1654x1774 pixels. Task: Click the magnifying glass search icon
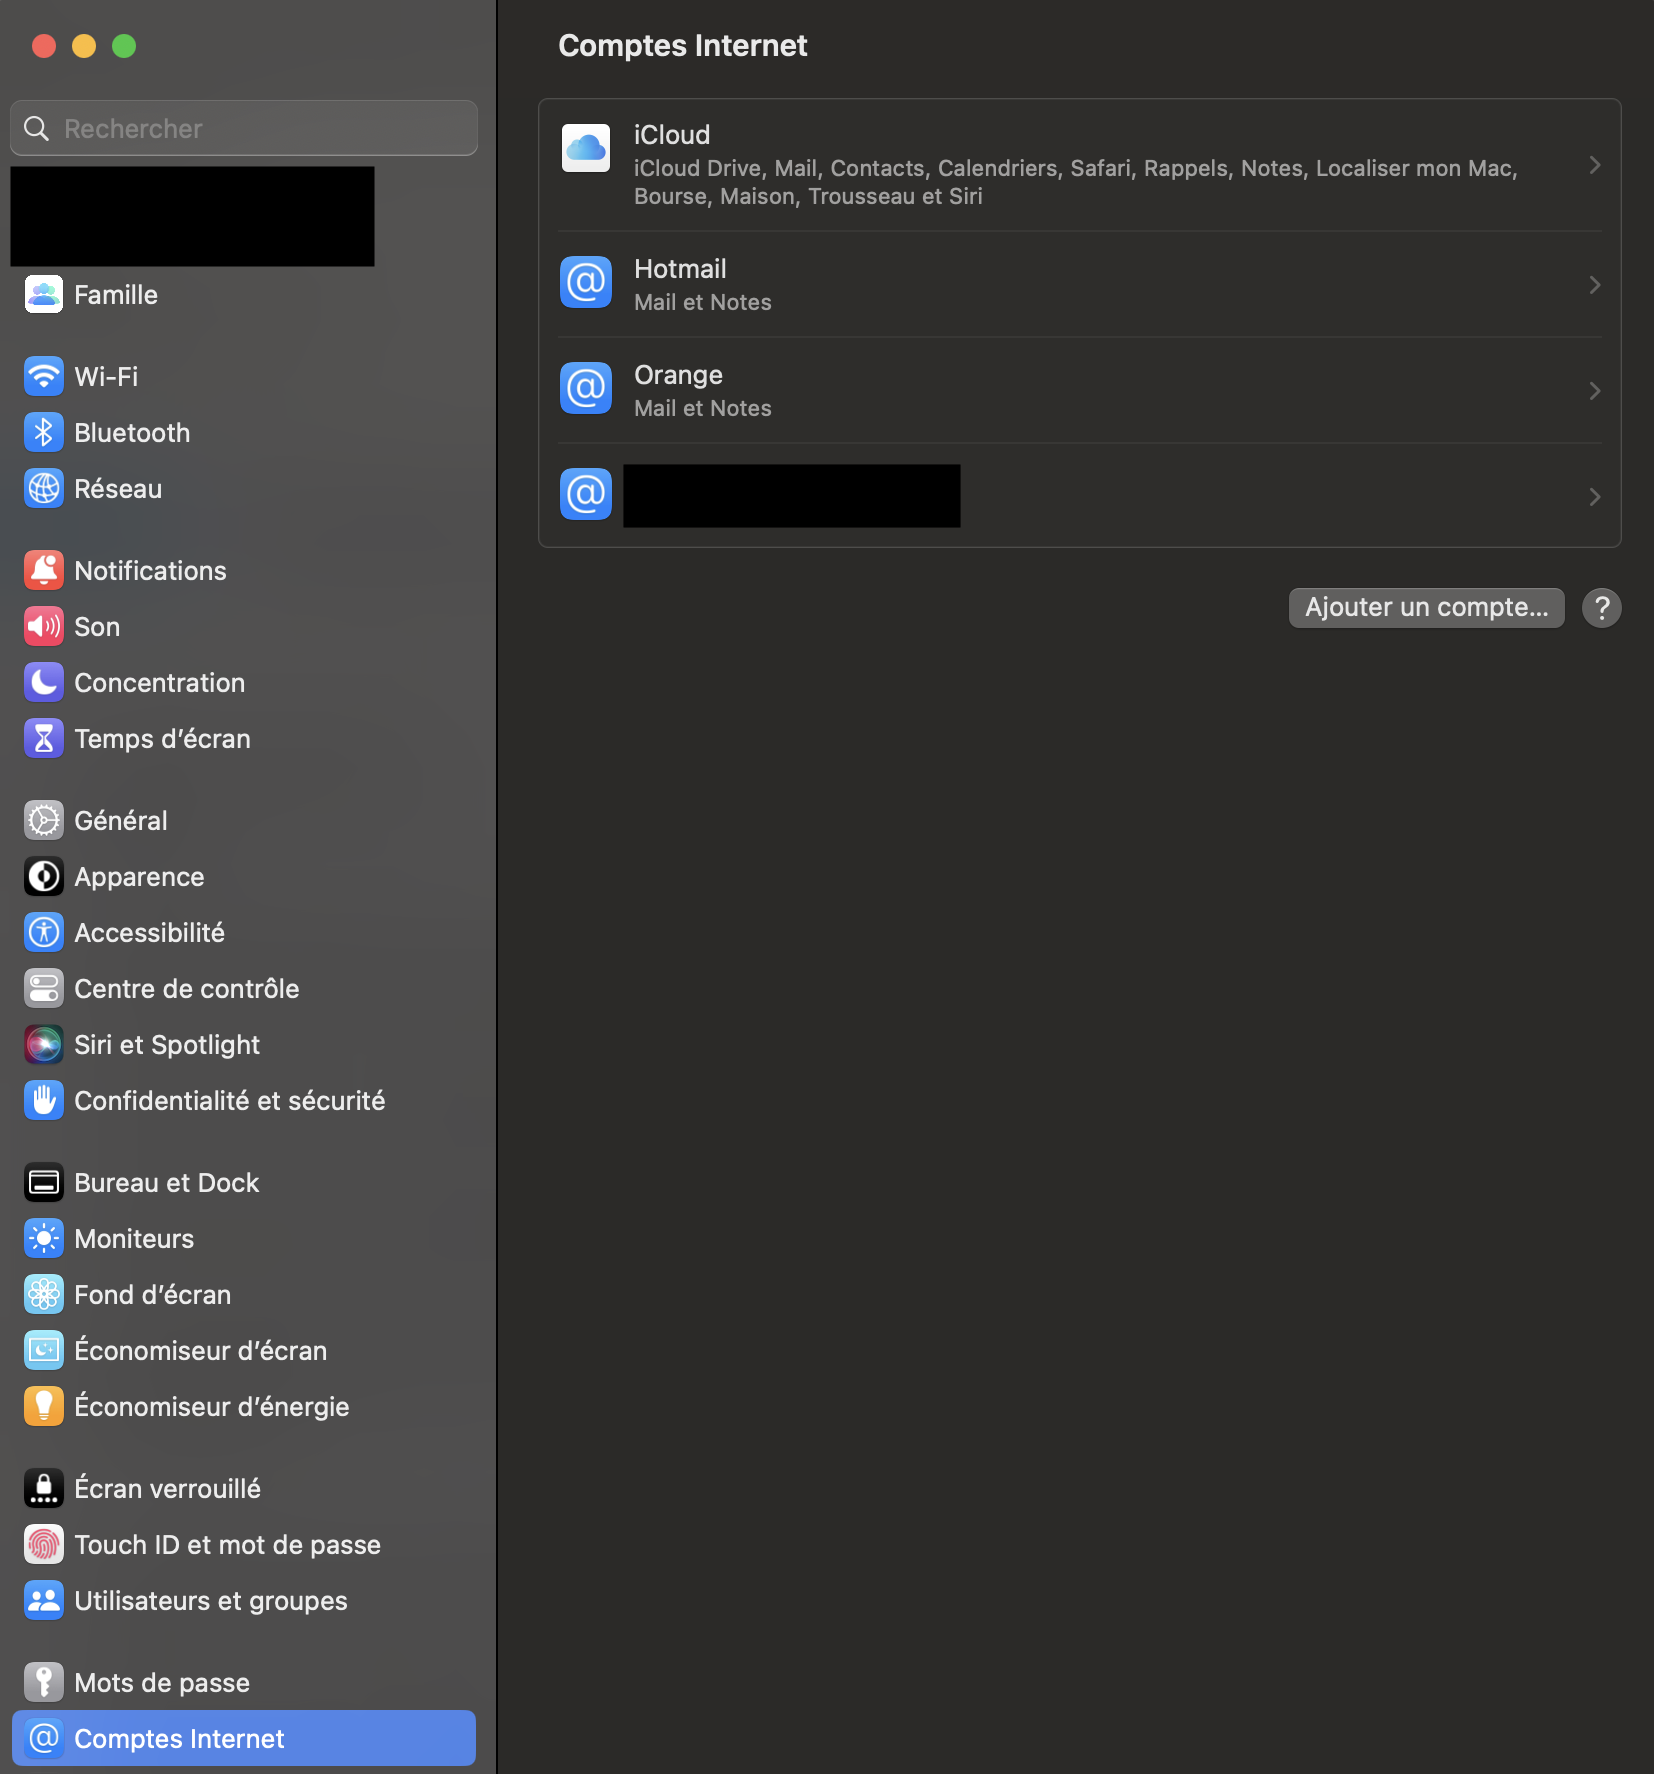[x=37, y=128]
